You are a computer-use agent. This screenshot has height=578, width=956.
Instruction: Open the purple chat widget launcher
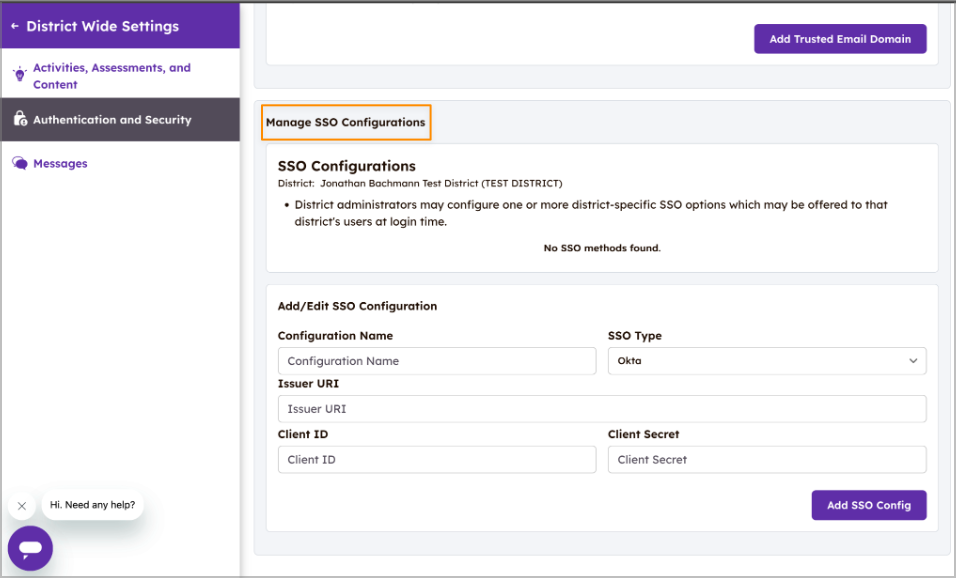[30, 548]
